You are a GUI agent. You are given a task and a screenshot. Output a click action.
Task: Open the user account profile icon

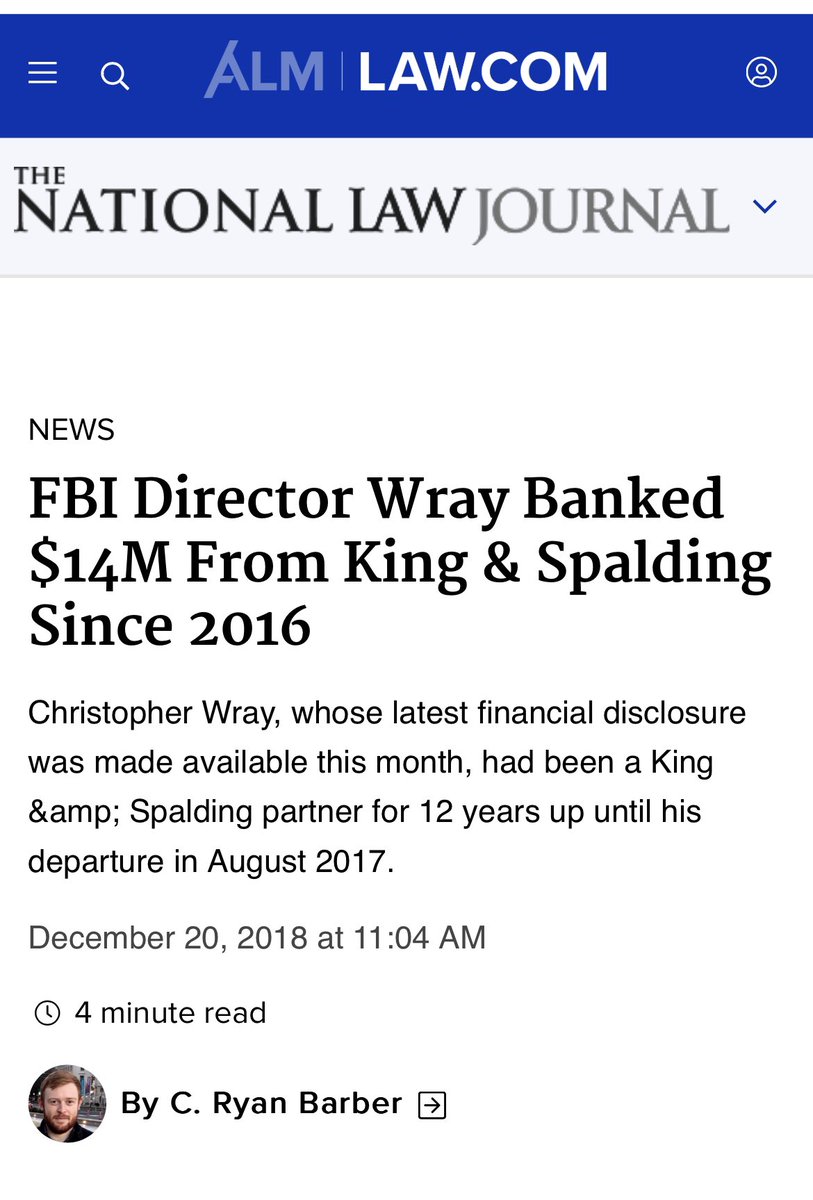(x=761, y=72)
